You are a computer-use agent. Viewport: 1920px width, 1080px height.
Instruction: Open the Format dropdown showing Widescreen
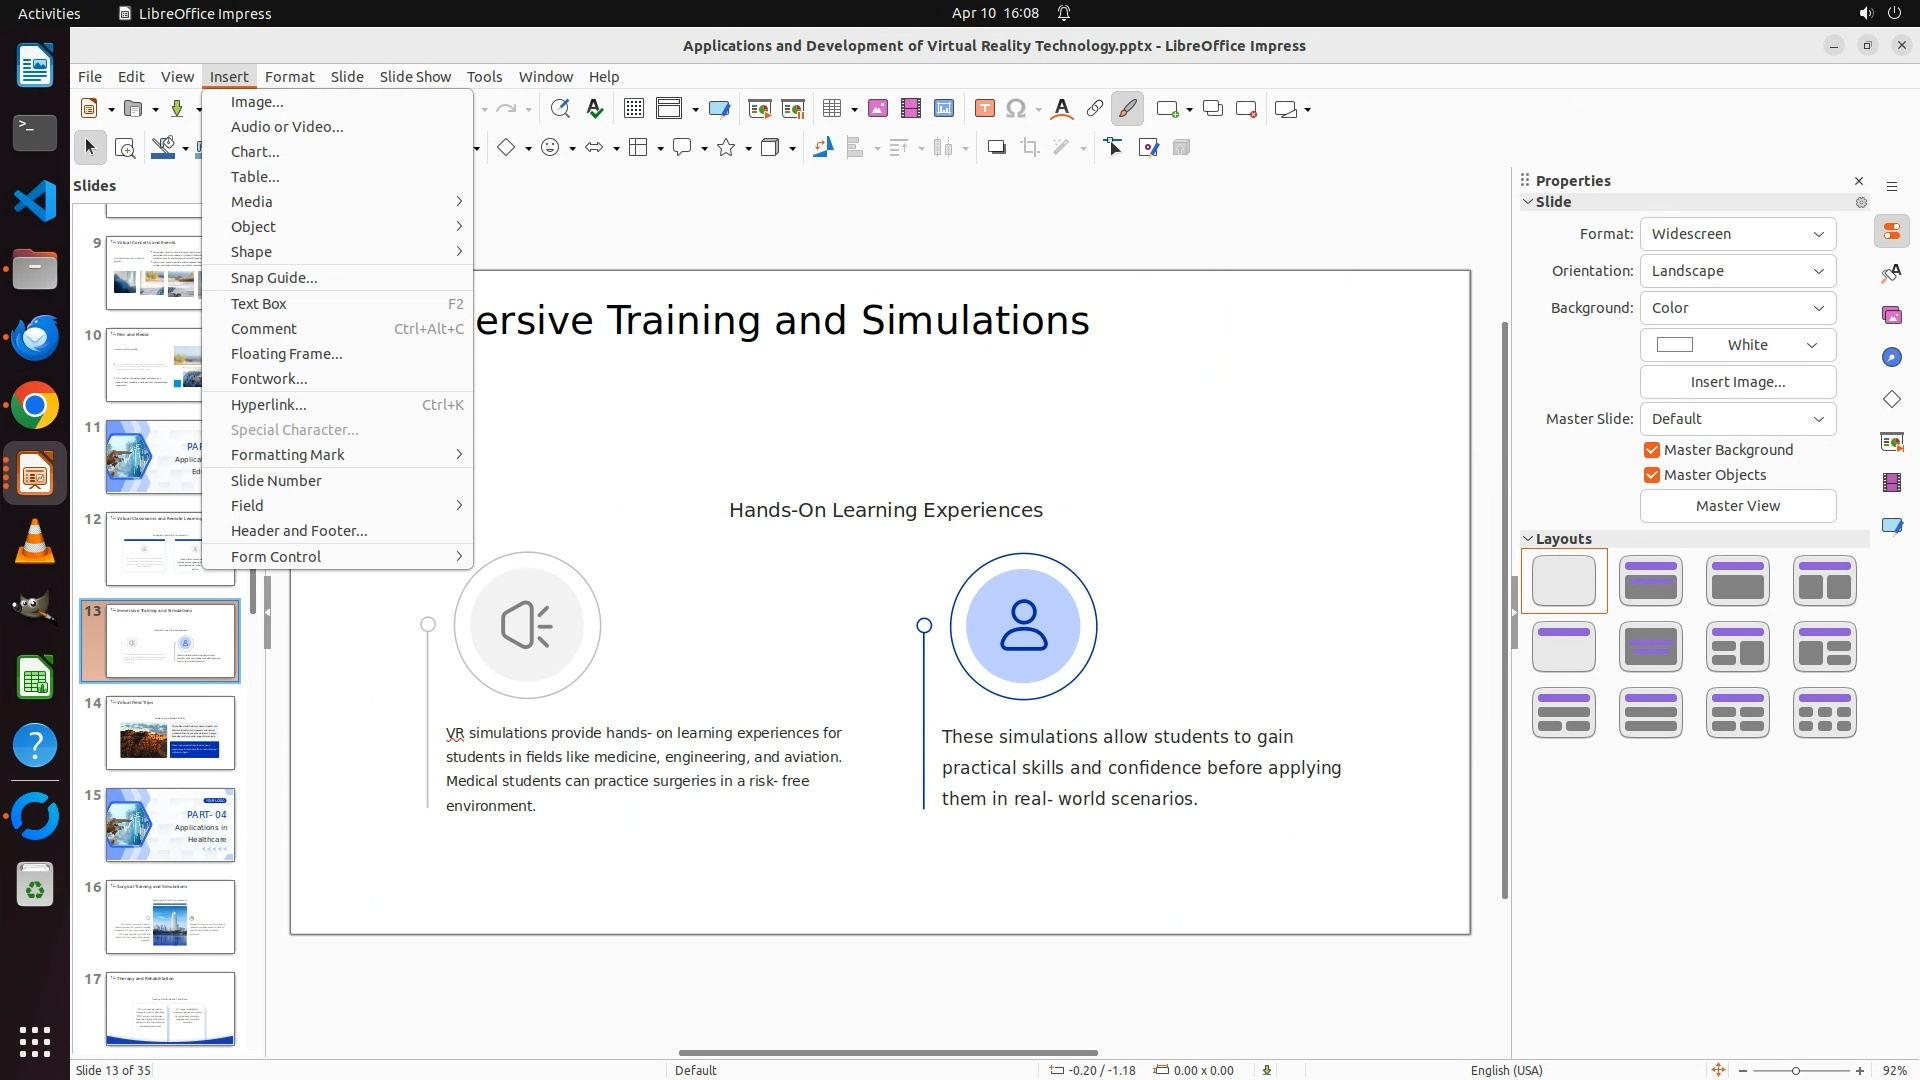(x=1737, y=234)
